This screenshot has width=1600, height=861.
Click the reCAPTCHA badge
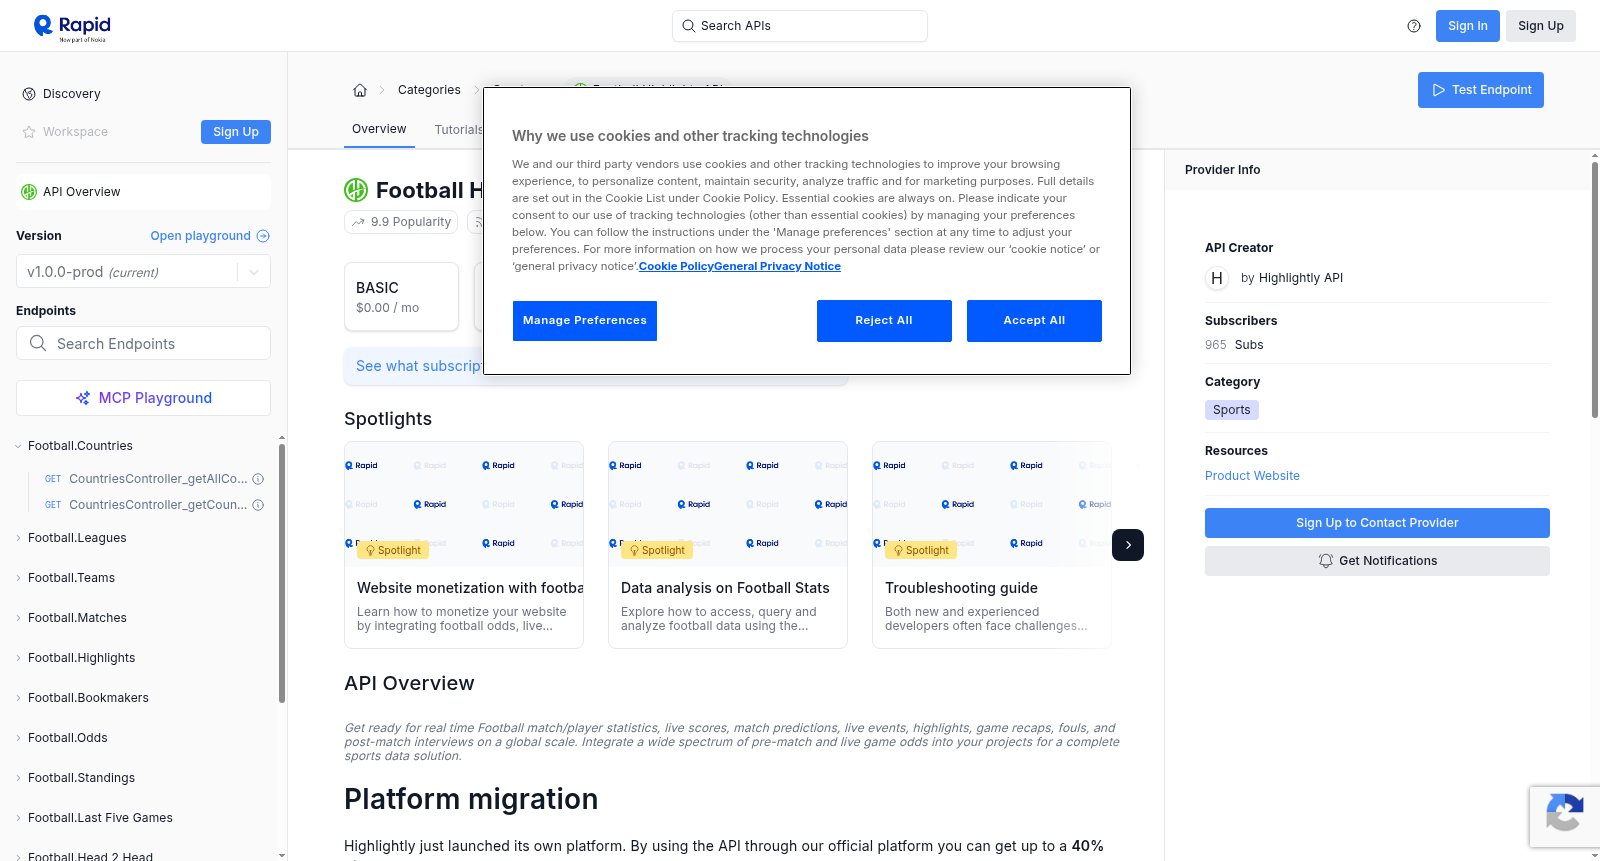(1564, 816)
